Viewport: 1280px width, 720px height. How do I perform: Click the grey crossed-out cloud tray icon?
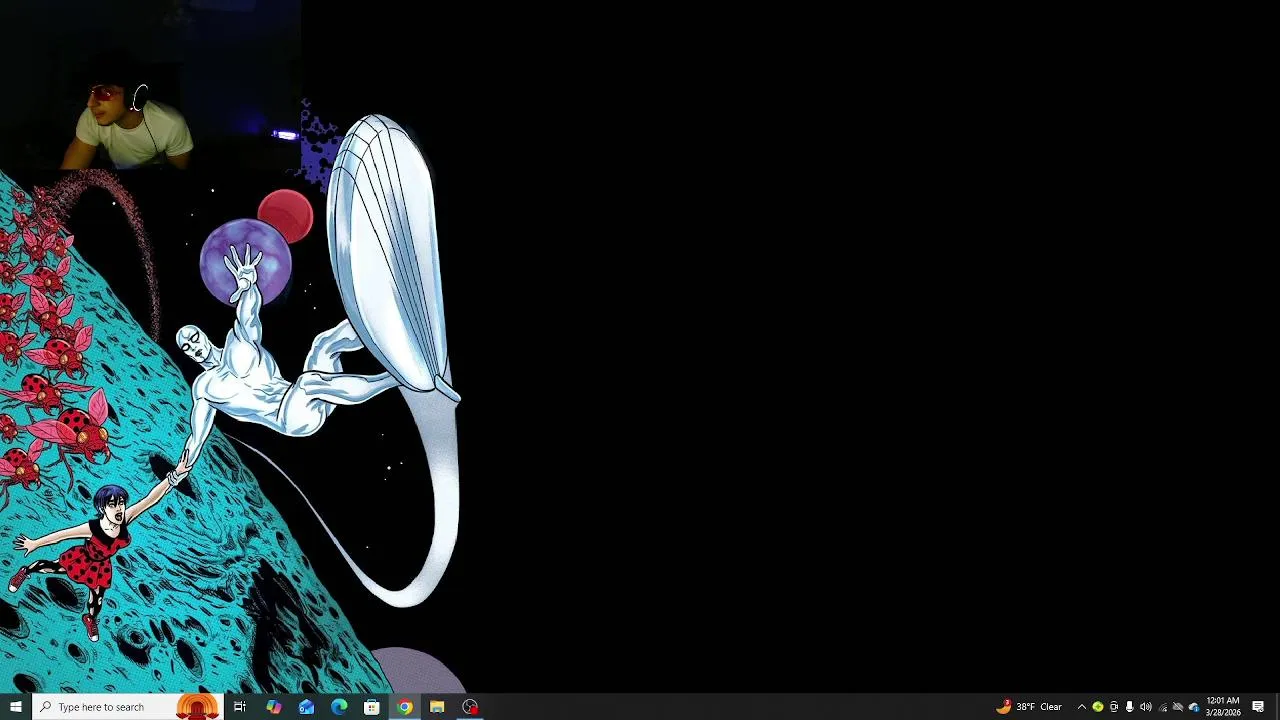1178,707
